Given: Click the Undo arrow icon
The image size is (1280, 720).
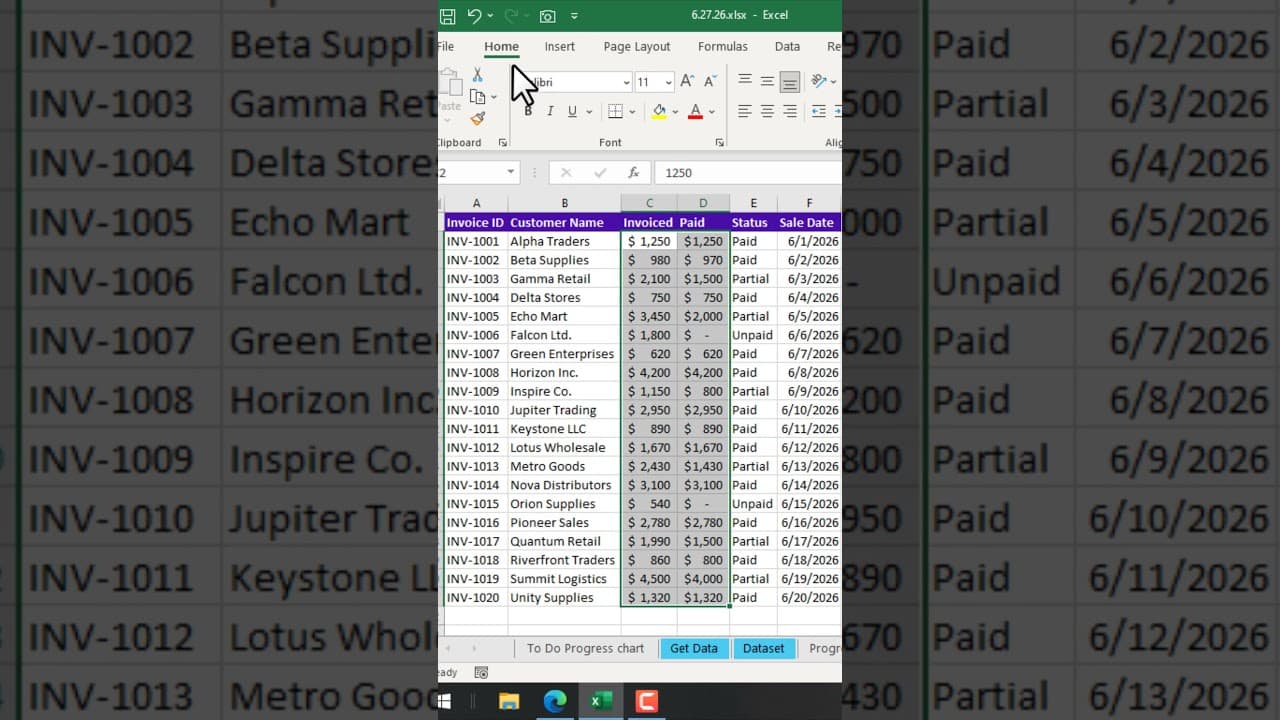Looking at the screenshot, I should point(474,16).
